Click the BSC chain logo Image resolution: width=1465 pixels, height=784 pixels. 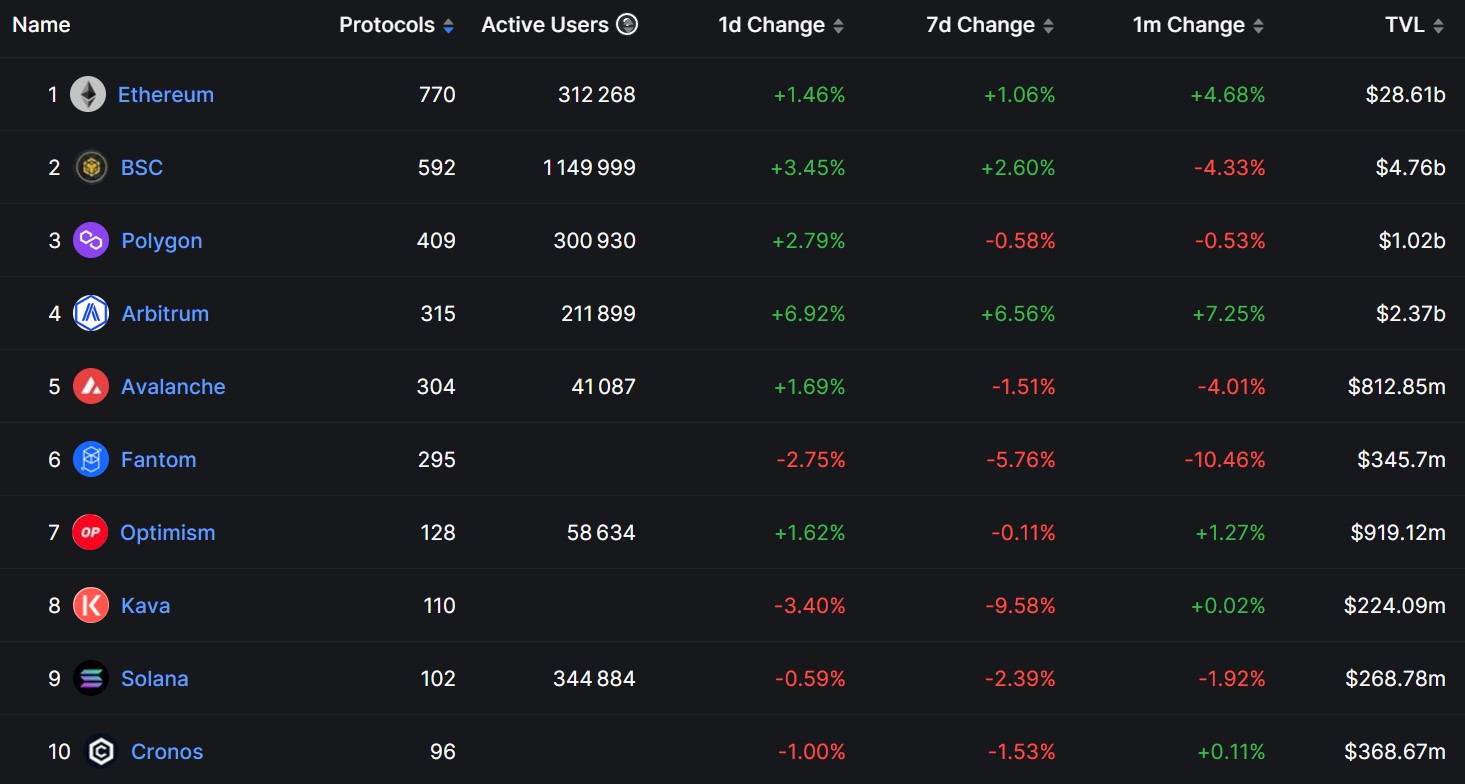click(x=89, y=167)
